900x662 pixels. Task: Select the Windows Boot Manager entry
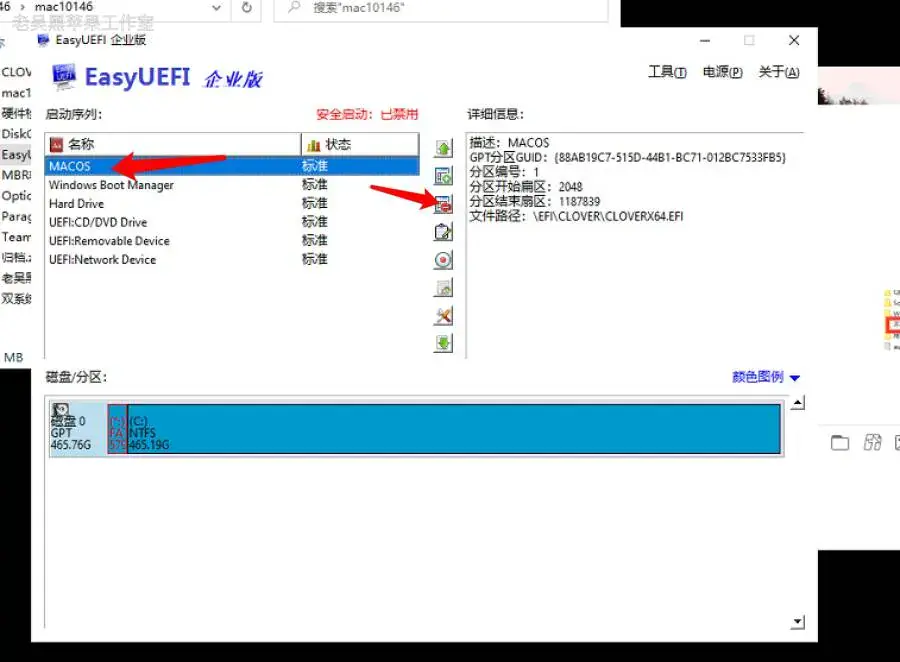point(232,185)
